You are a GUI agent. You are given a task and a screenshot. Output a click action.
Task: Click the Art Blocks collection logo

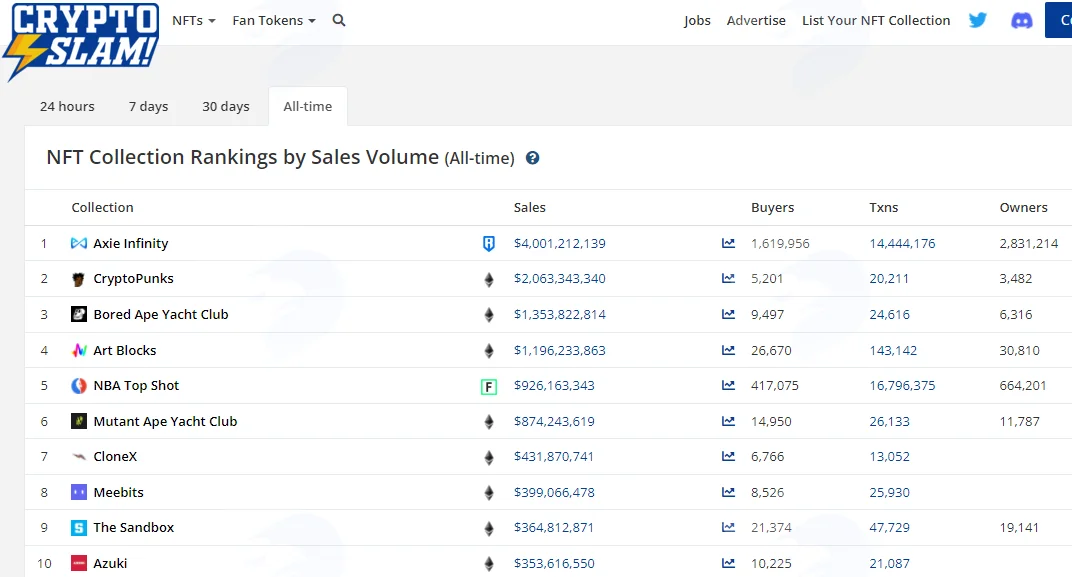[79, 350]
